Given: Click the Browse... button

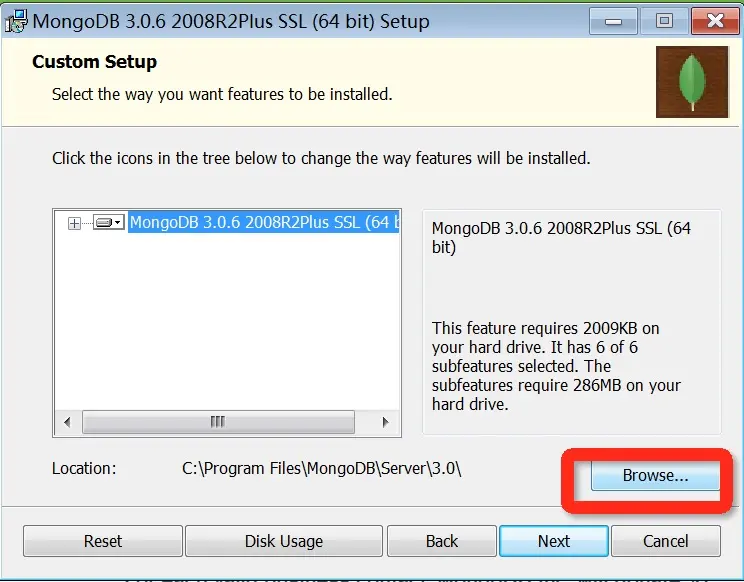Looking at the screenshot, I should coord(655,475).
